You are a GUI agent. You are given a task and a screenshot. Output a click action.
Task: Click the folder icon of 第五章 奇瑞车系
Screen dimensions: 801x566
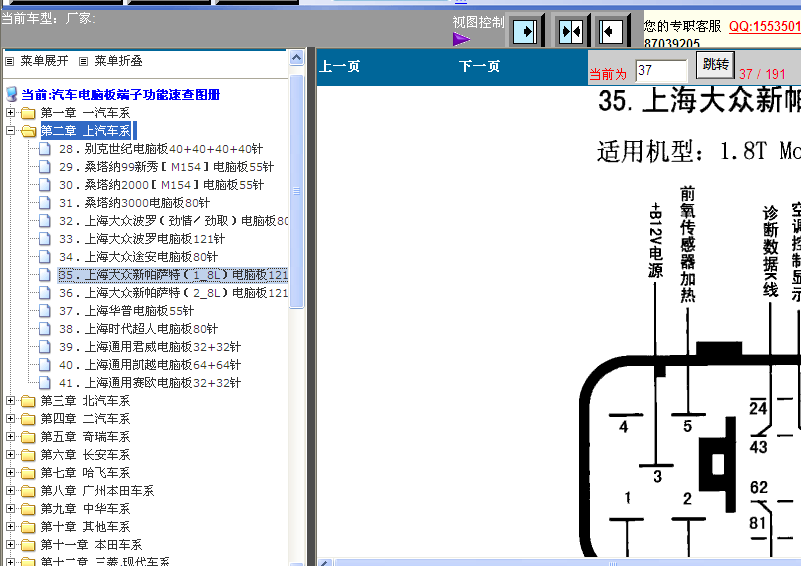pos(28,437)
